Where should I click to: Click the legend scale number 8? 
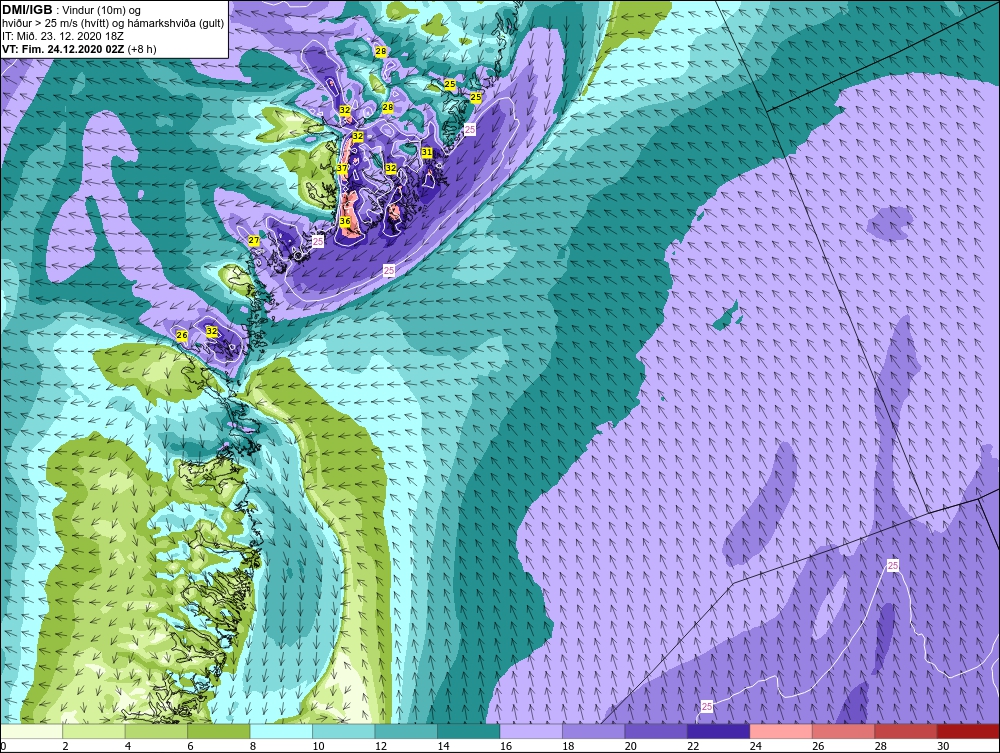pyautogui.click(x=253, y=746)
